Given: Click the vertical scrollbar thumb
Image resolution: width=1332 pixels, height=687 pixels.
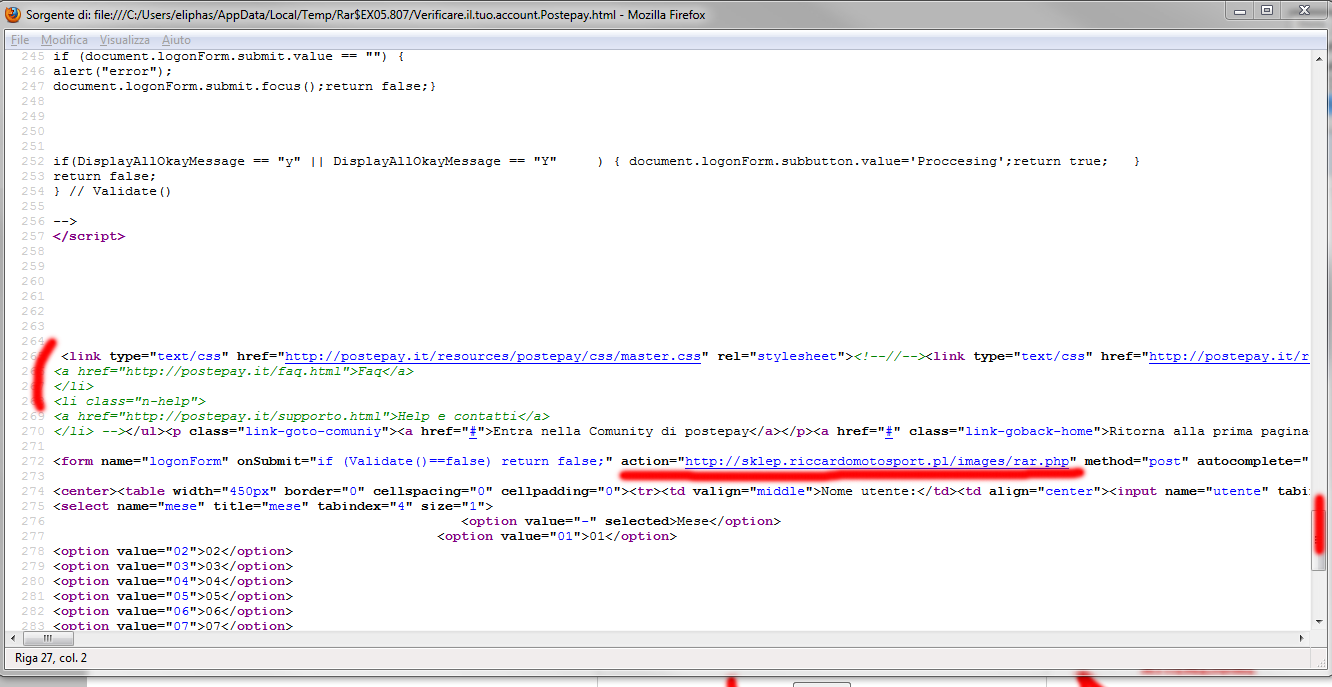Looking at the screenshot, I should click(1318, 538).
